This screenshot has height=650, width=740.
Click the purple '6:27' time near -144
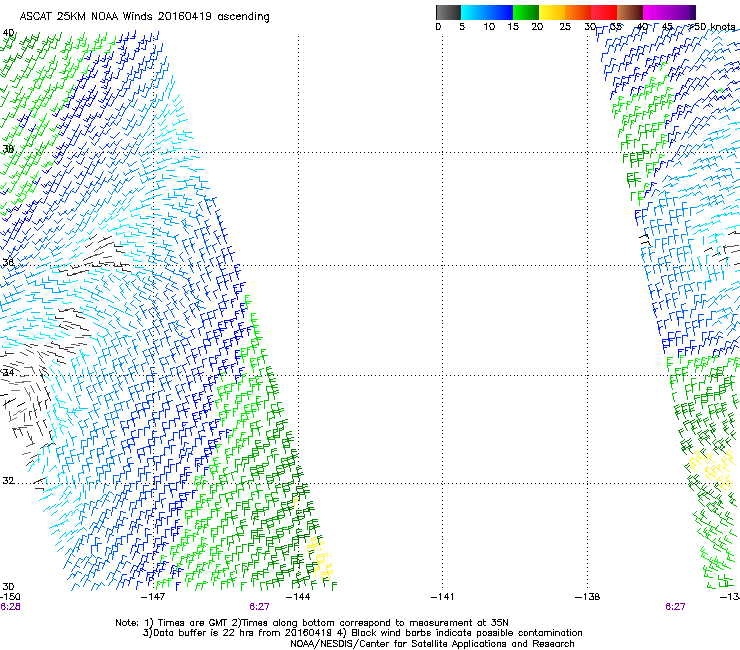point(260,607)
